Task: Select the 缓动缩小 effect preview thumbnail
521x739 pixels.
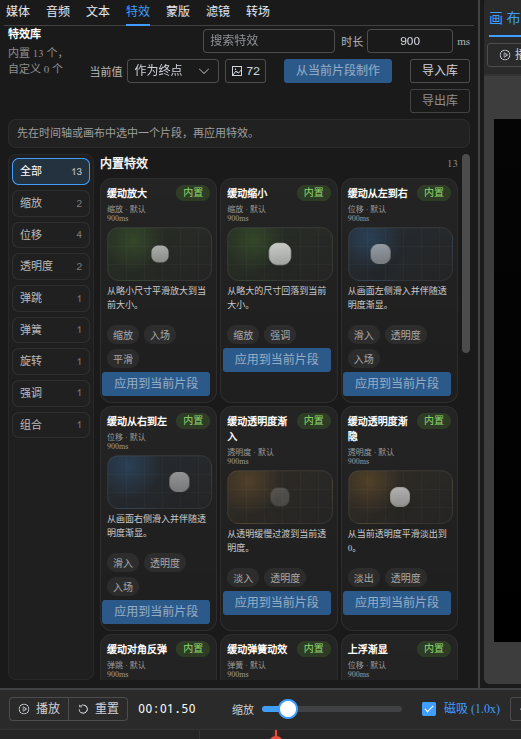Action: 280,254
